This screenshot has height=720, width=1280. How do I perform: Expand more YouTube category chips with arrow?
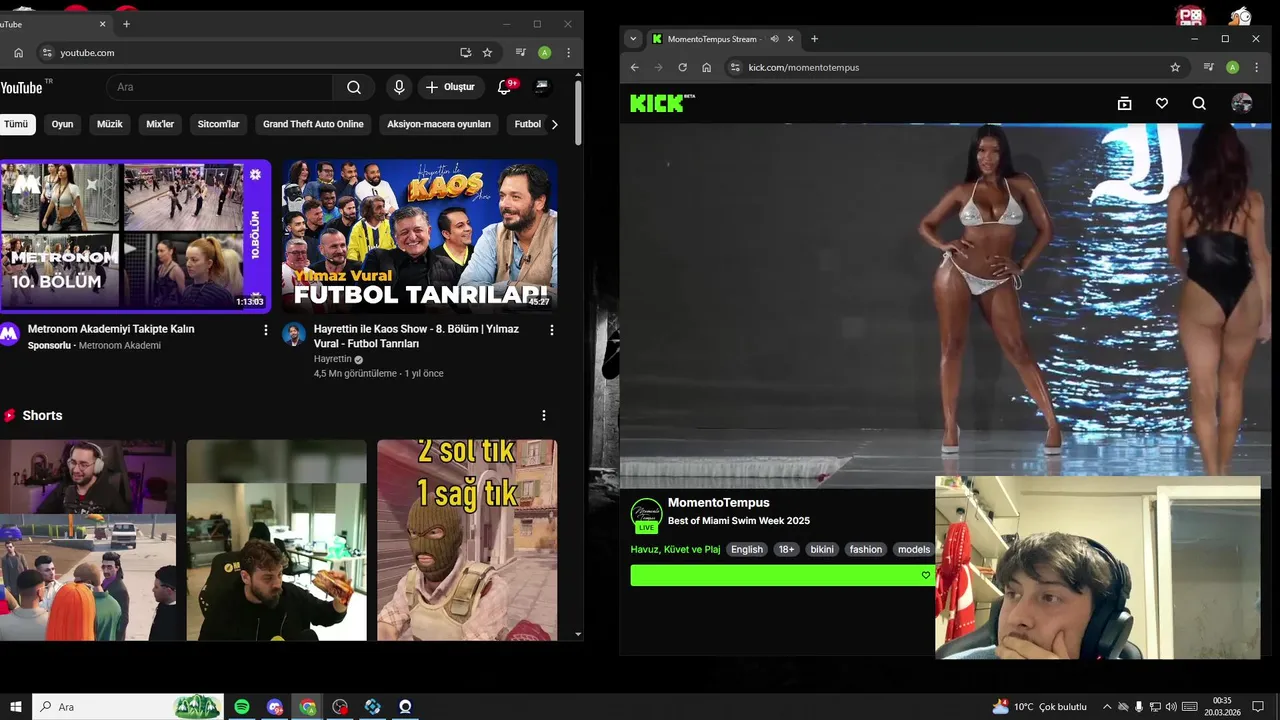pos(555,124)
